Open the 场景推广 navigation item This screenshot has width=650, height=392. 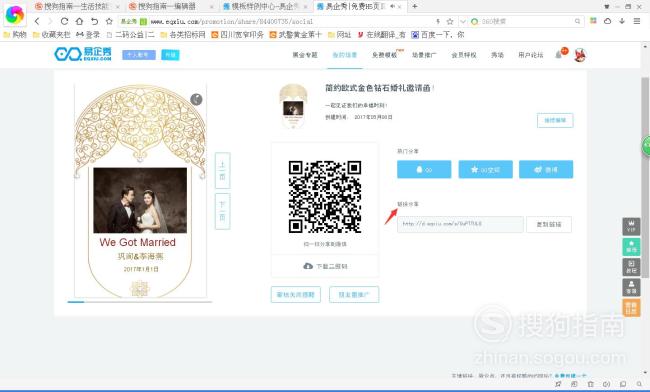424,55
